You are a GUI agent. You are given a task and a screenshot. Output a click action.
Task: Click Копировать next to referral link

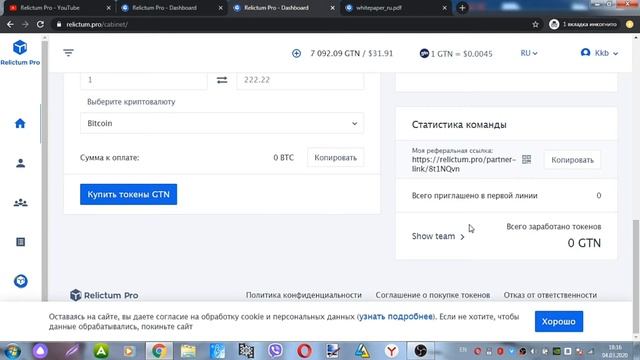coord(572,160)
